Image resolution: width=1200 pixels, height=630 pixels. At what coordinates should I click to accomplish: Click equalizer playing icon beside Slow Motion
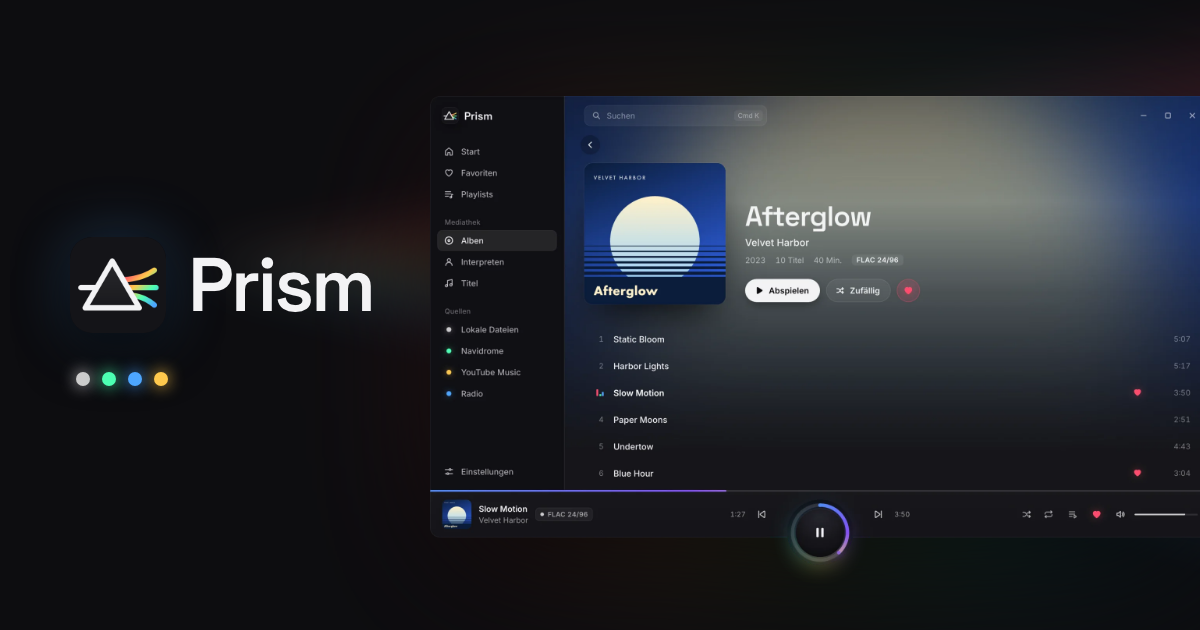(600, 393)
